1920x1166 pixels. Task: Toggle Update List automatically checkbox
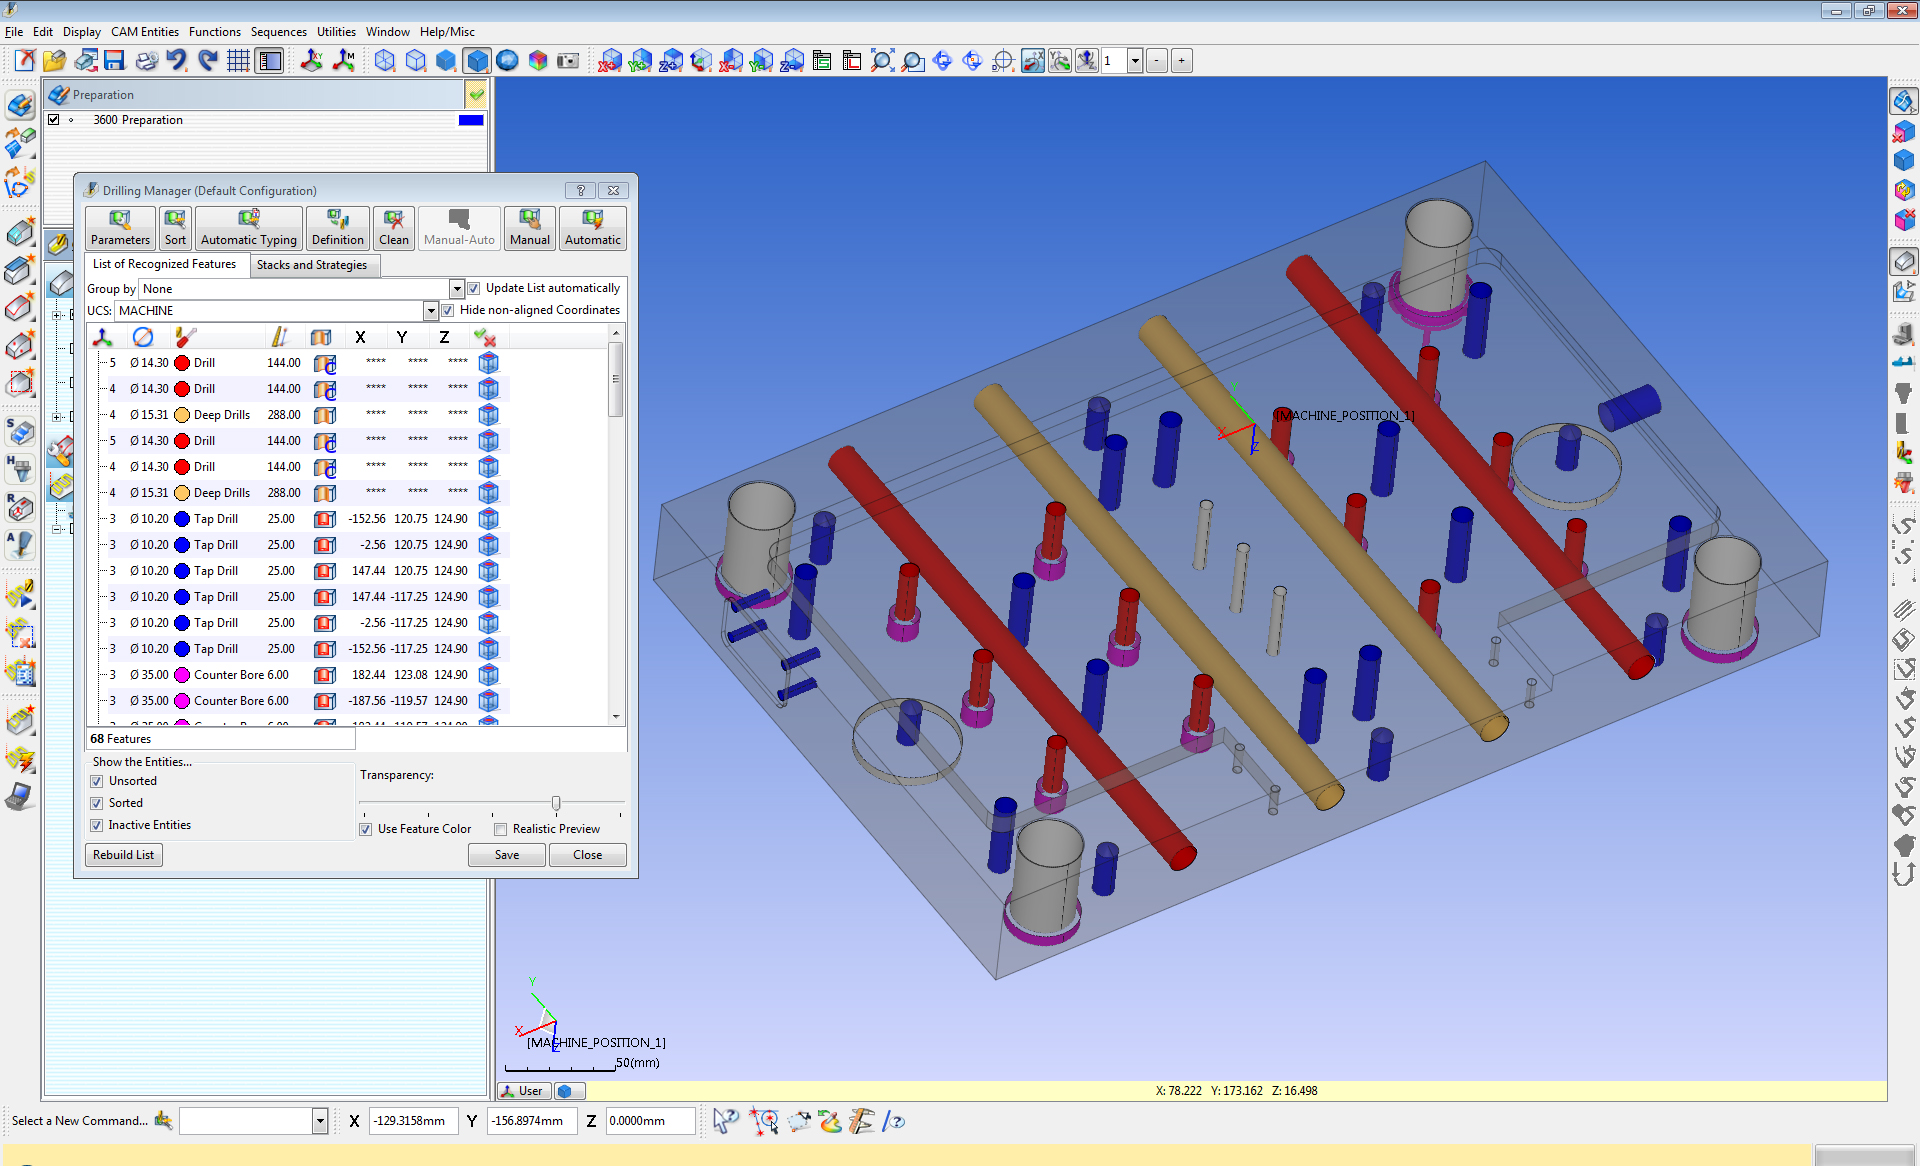tap(474, 289)
